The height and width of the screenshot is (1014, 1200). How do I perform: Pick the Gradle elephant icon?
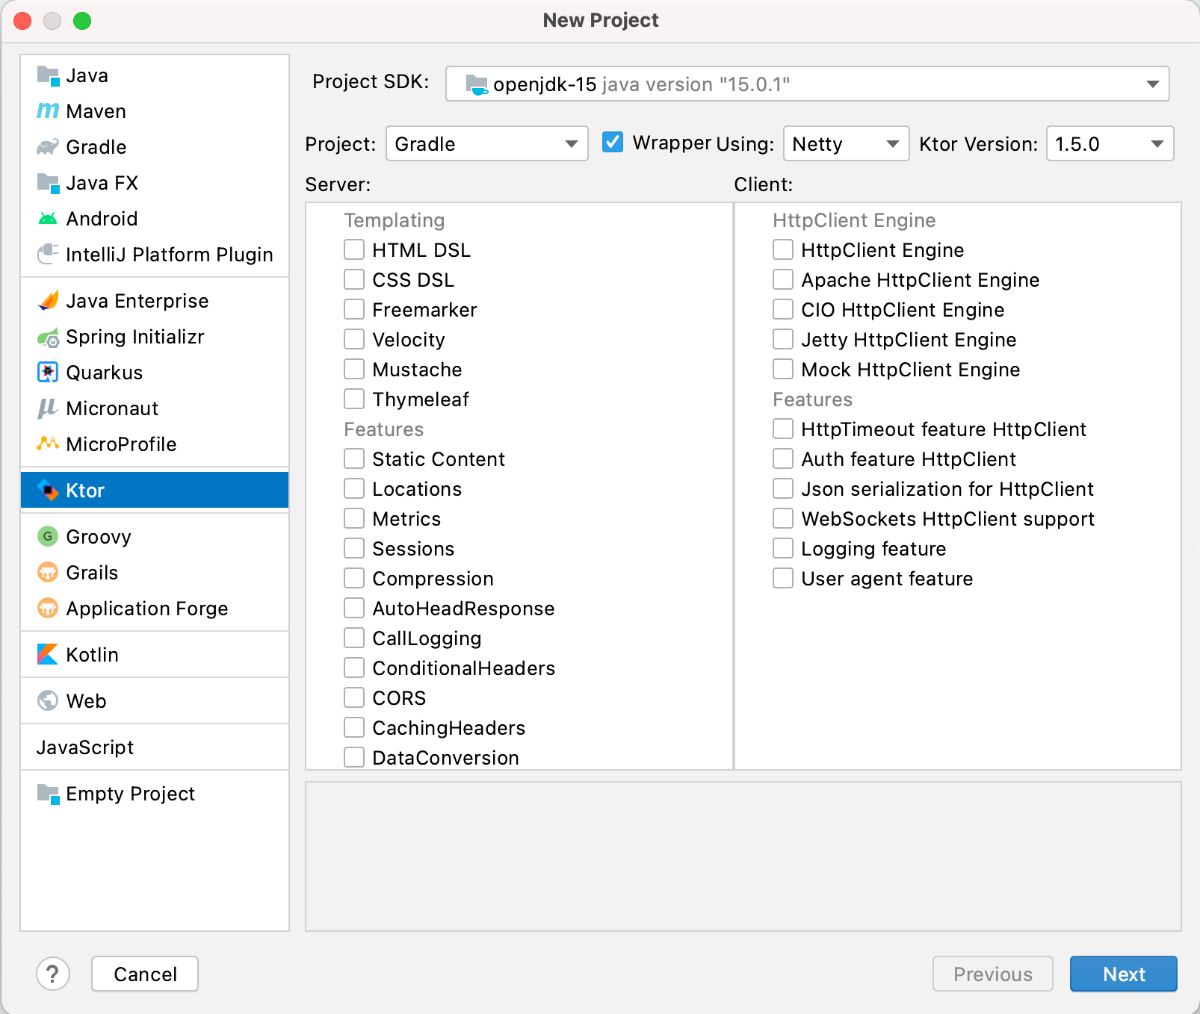coord(48,147)
